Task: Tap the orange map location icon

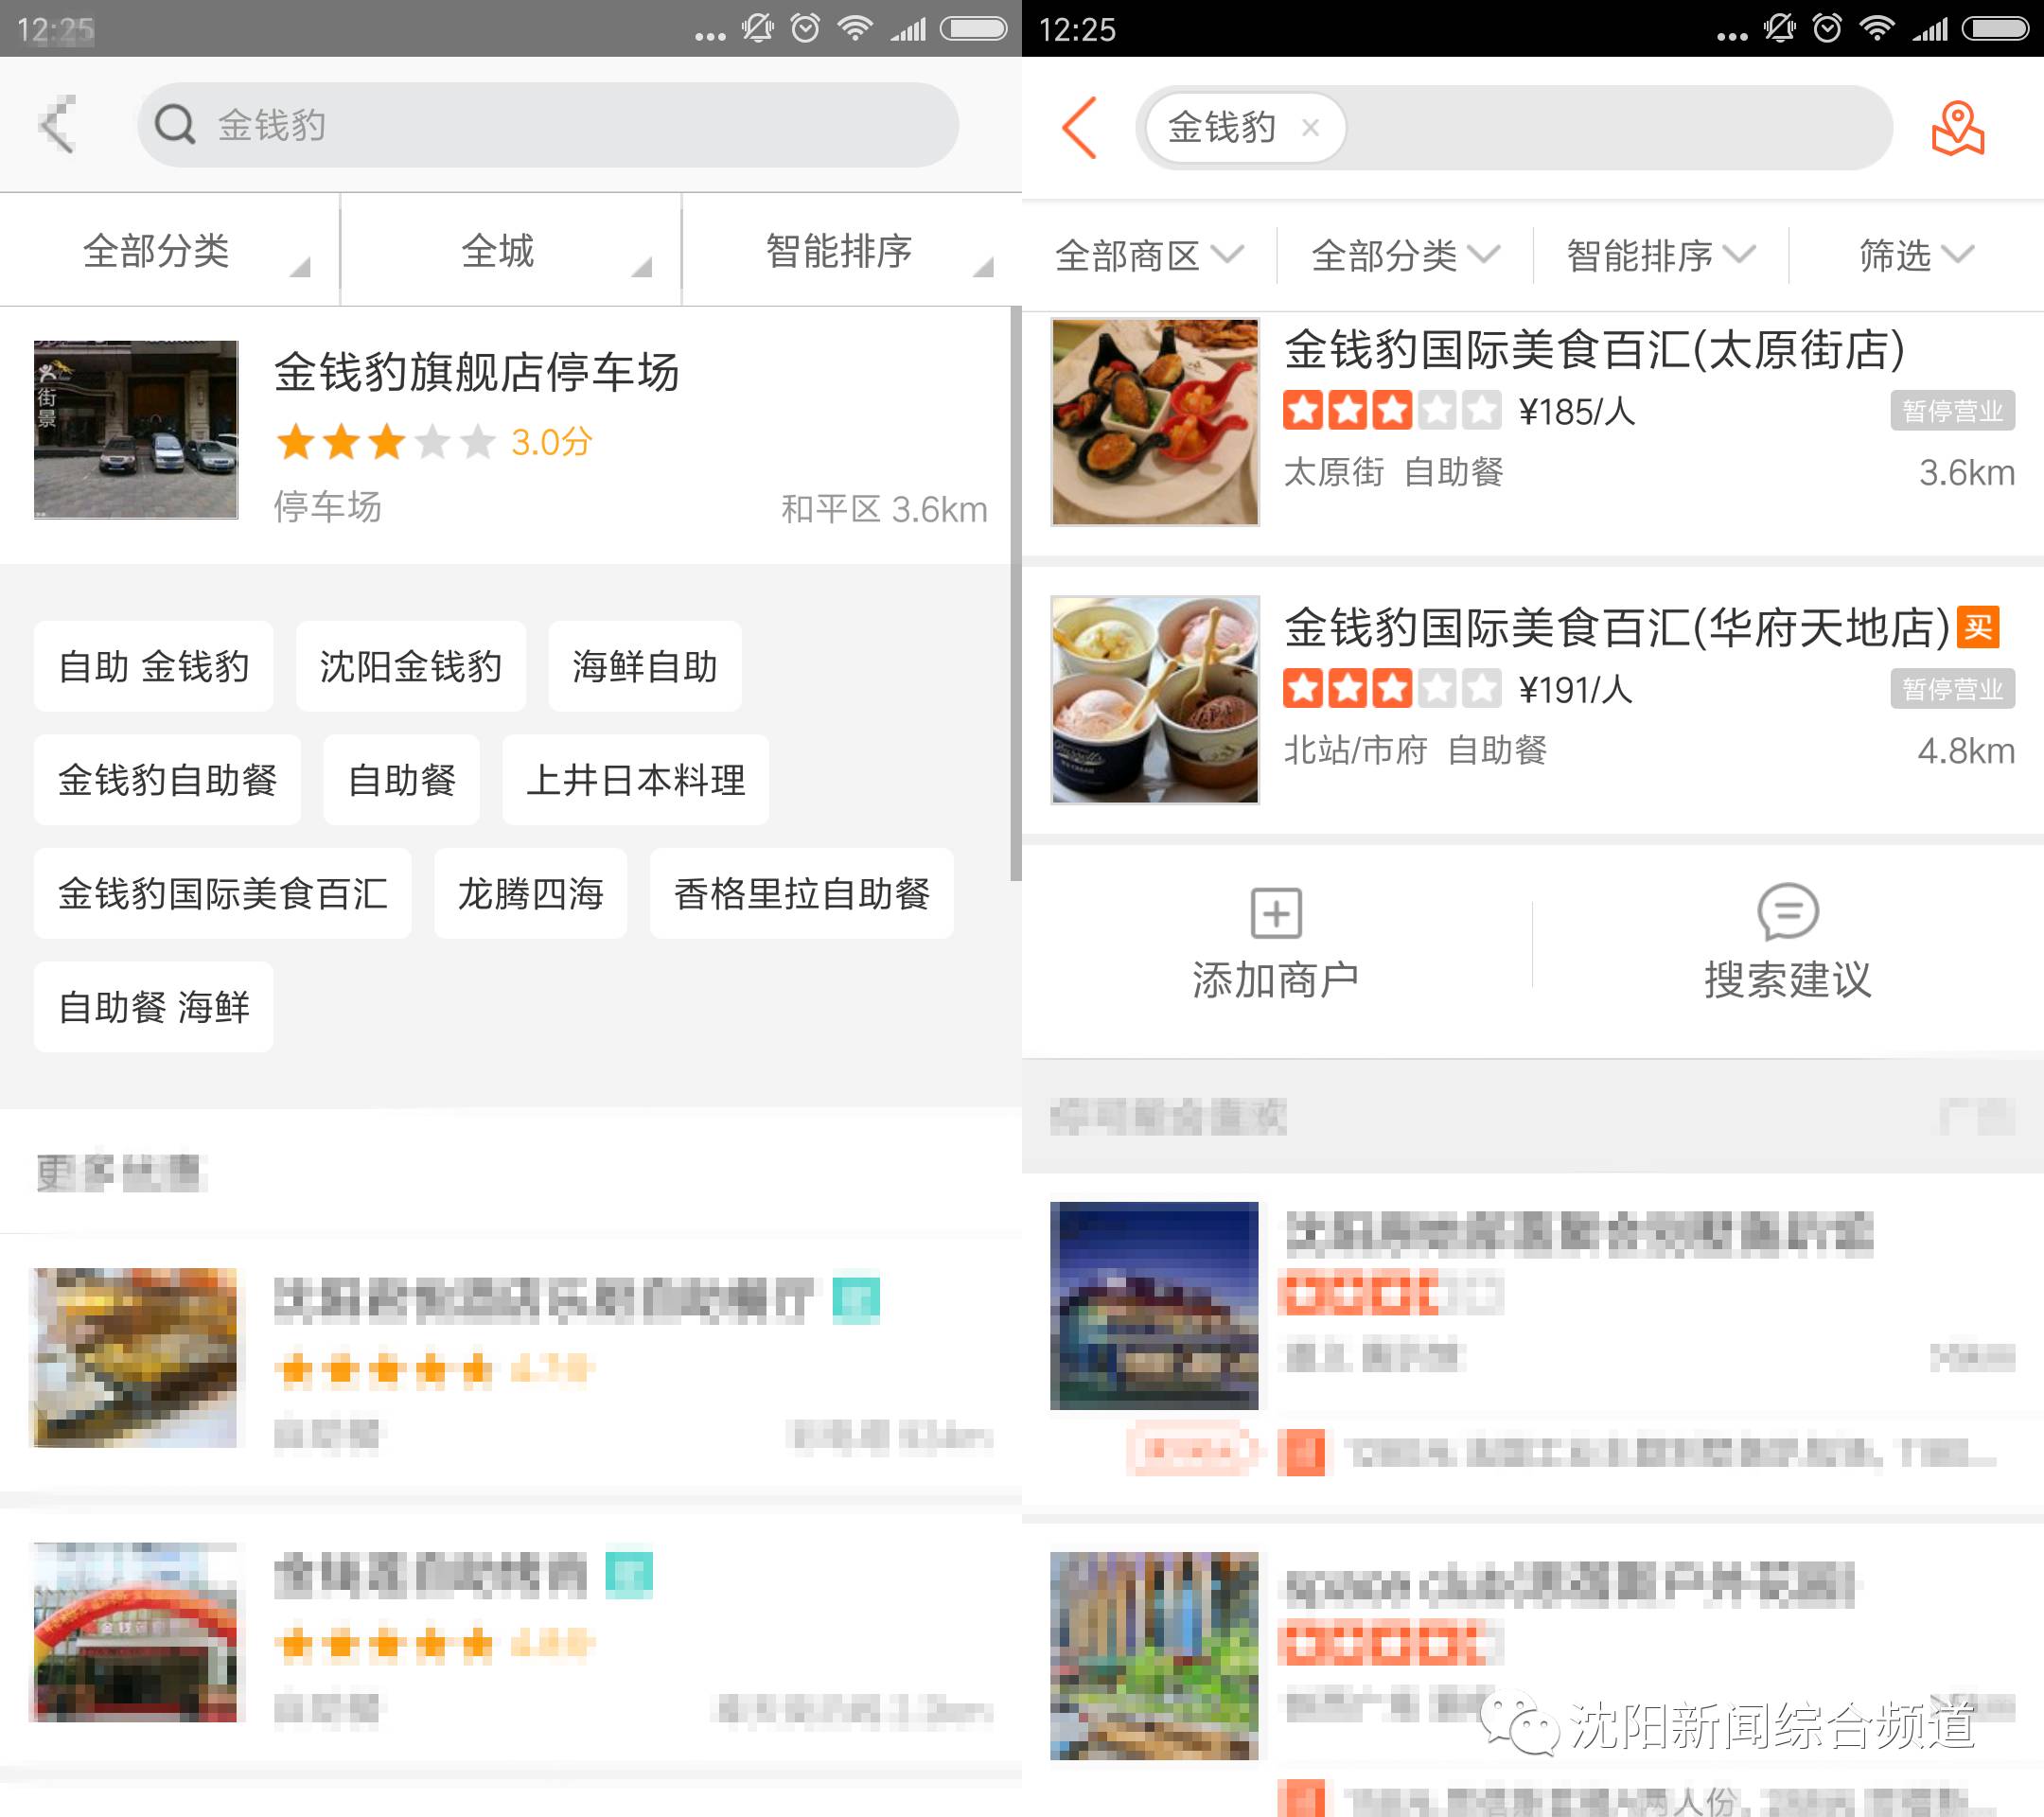Action: 1956,128
